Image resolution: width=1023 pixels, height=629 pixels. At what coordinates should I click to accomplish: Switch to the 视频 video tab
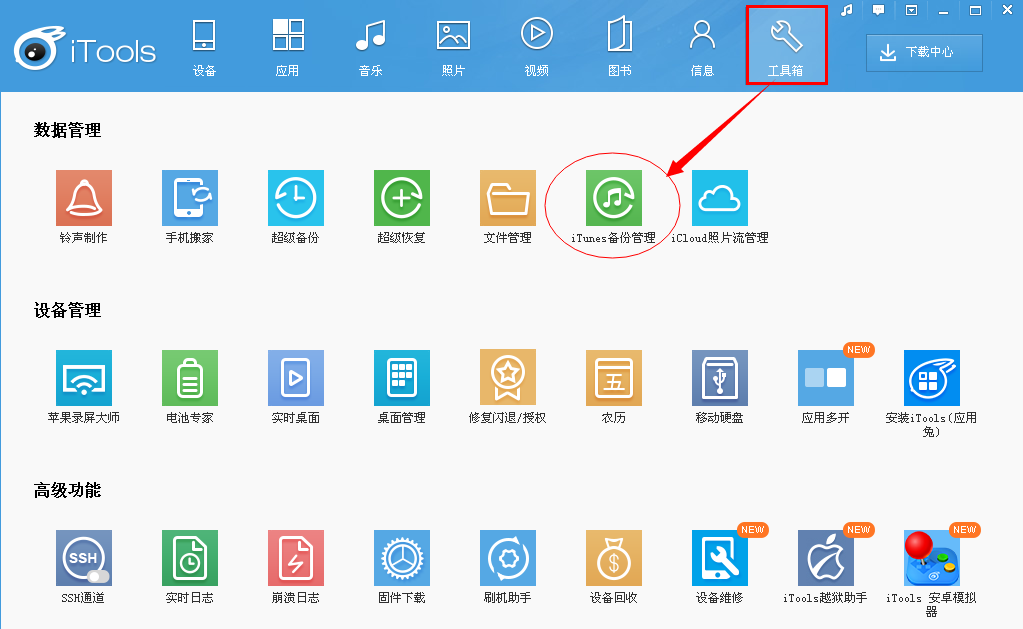coord(536,46)
